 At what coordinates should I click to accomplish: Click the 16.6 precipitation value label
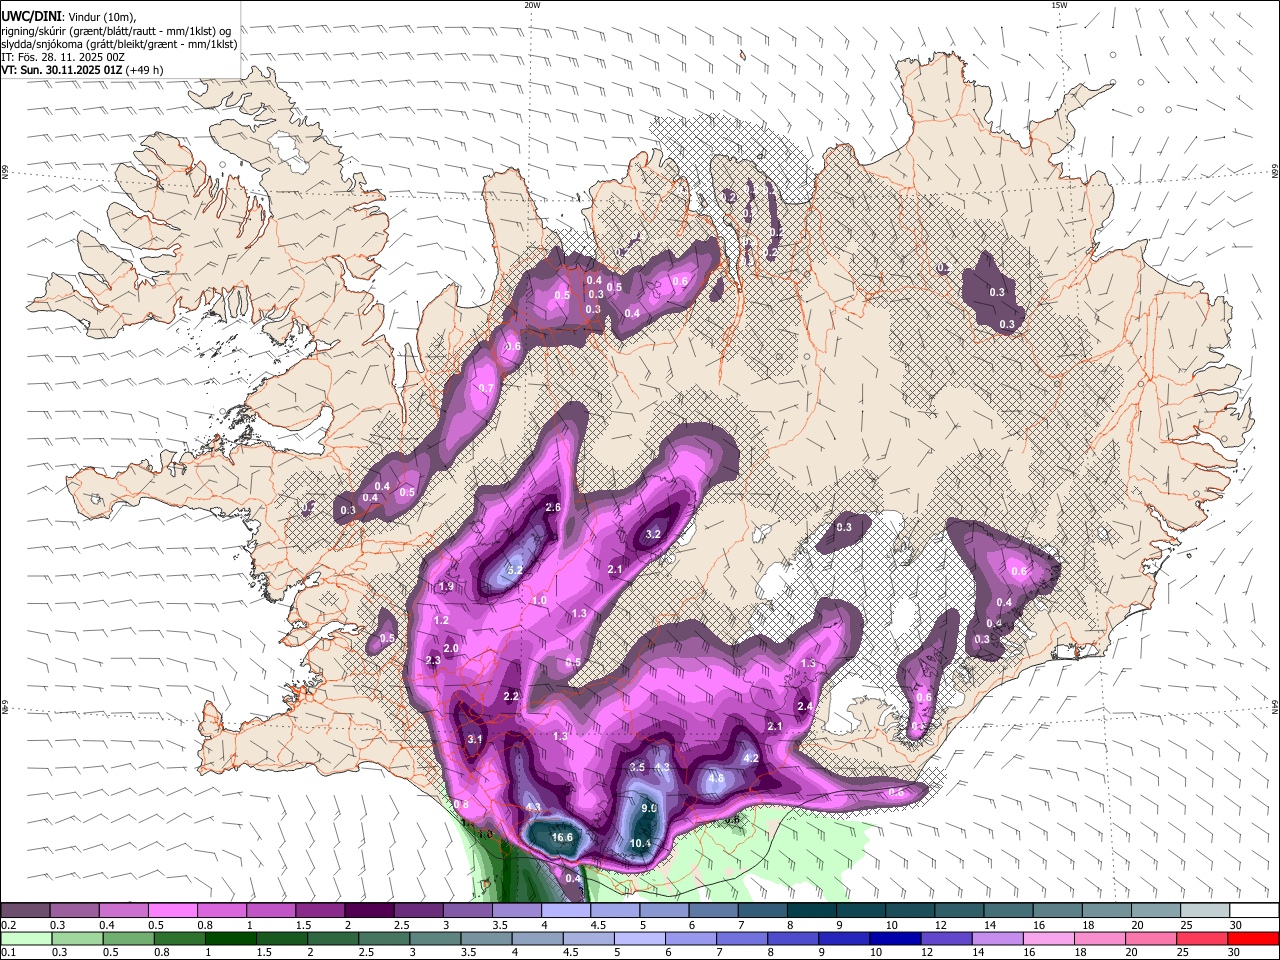coord(562,837)
